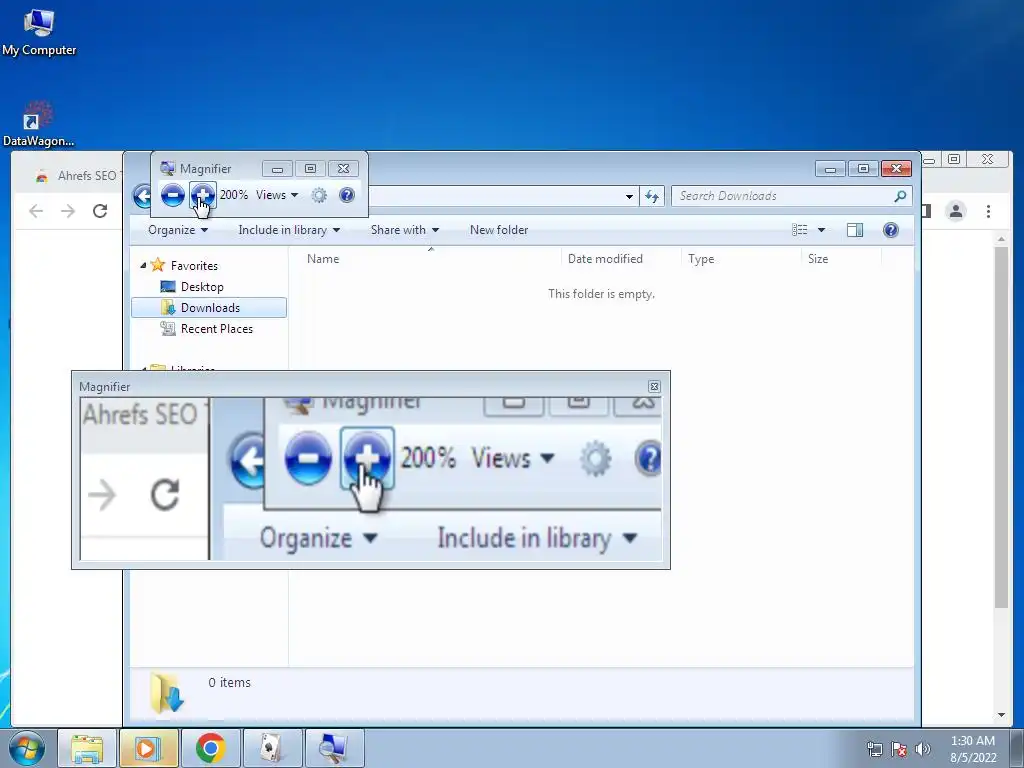Screen dimensions: 1024x768
Task: Click the Explorer back navigation arrow
Action: click(142, 195)
